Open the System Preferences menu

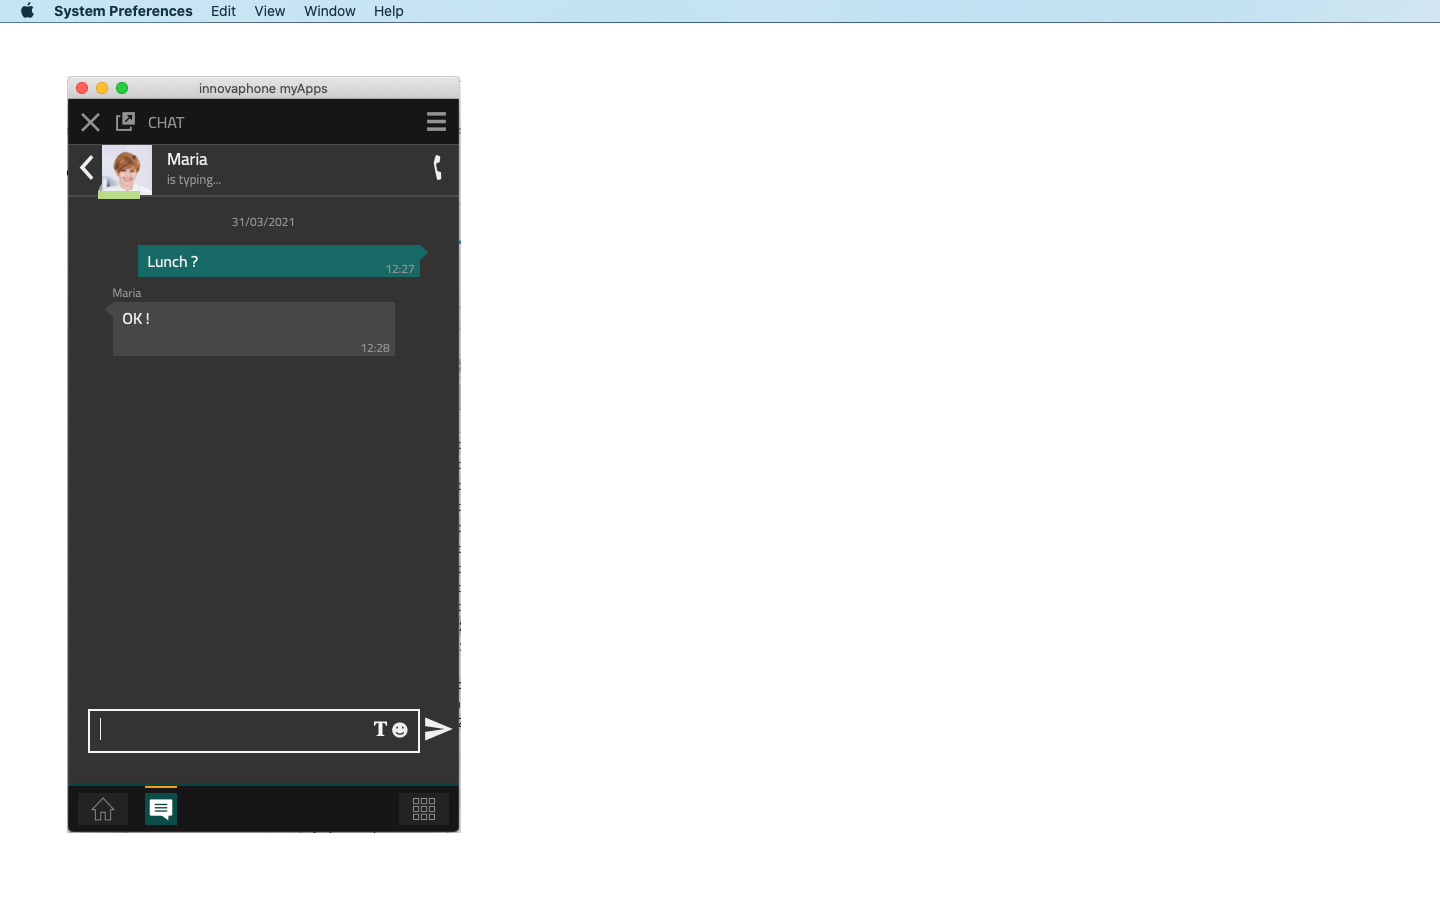[x=123, y=11]
